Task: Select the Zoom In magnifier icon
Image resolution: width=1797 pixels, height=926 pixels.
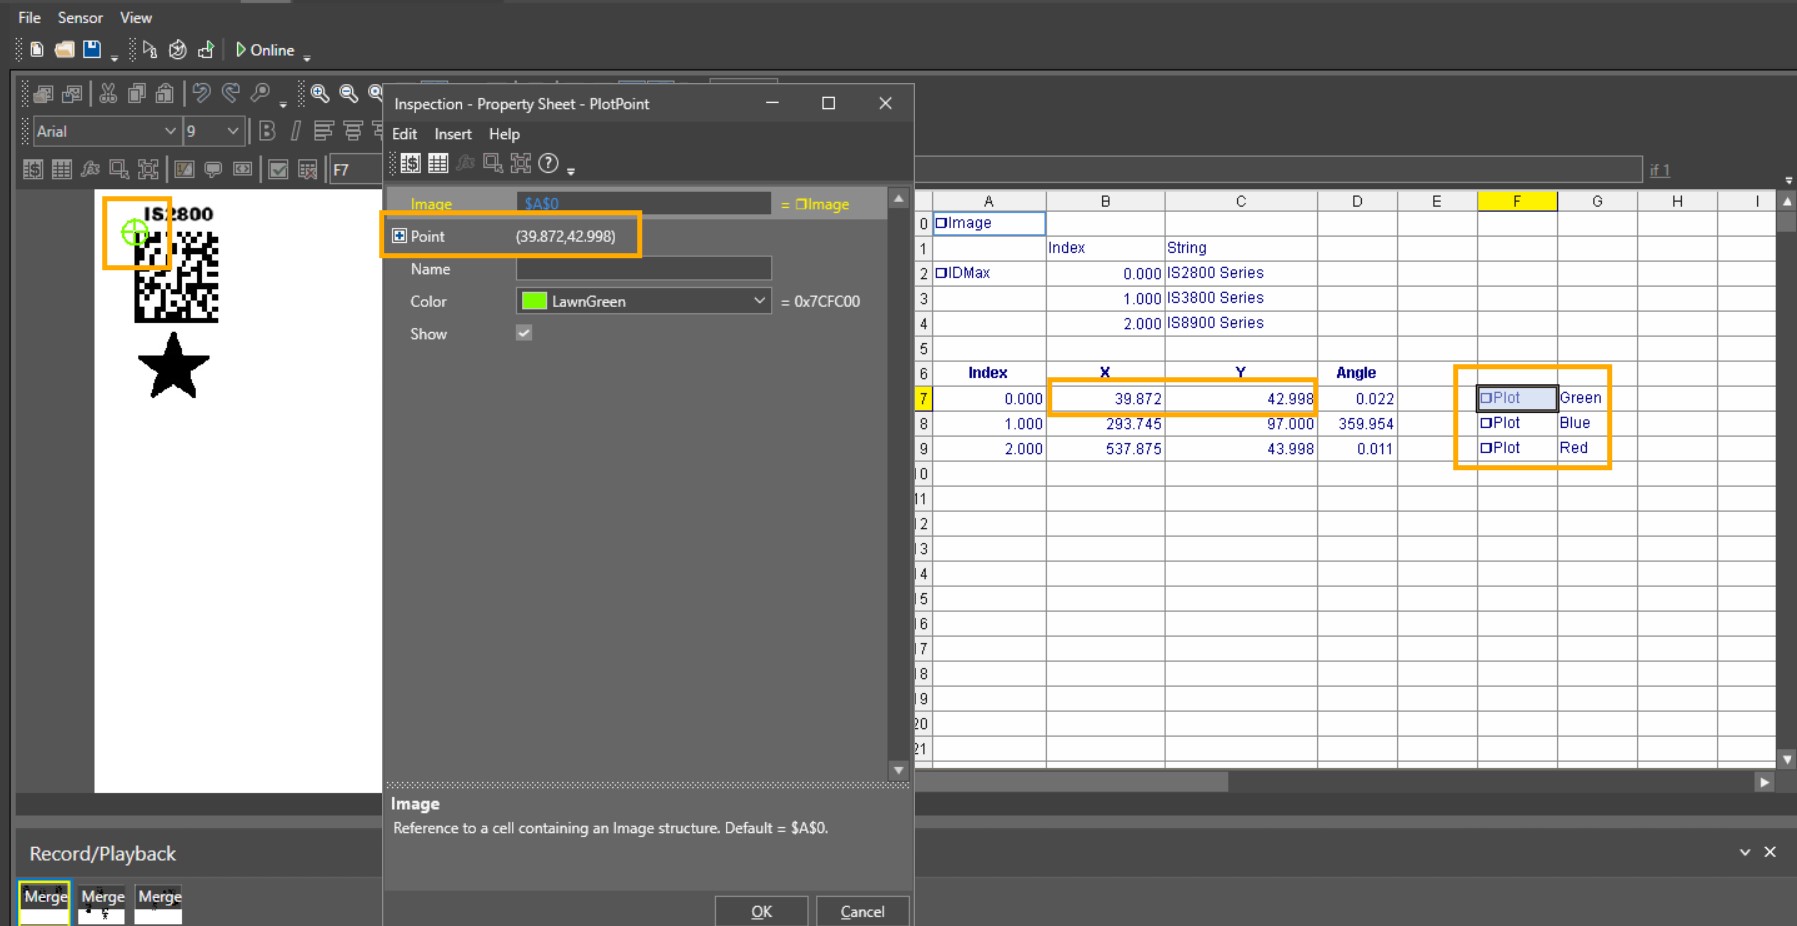Action: pos(320,94)
